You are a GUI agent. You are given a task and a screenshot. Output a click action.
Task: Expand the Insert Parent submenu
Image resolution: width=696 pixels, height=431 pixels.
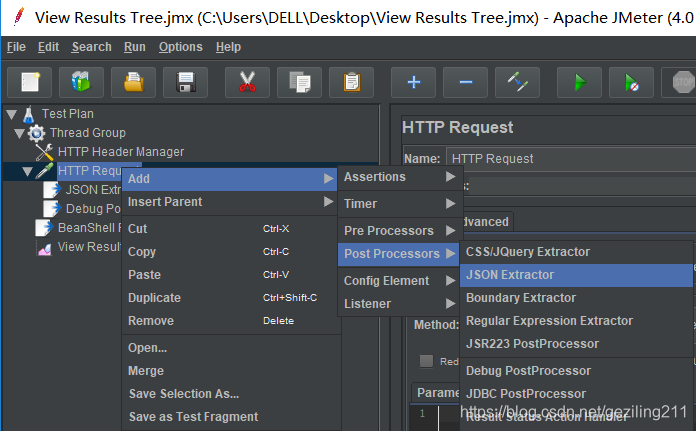(229, 202)
